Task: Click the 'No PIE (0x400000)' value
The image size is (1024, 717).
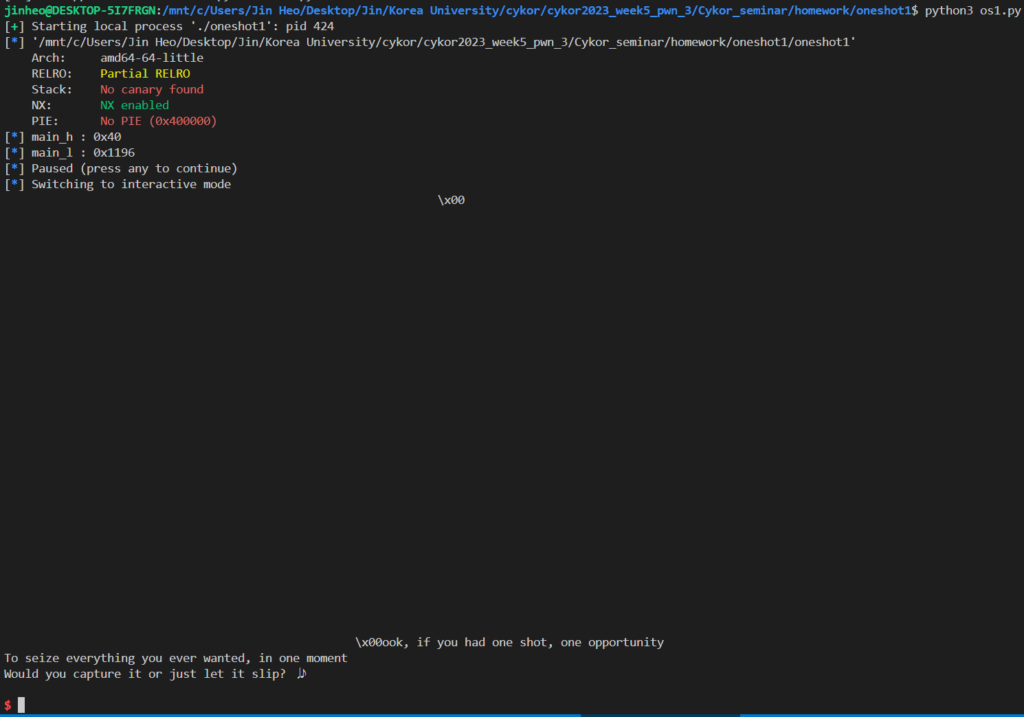Action: pos(158,121)
